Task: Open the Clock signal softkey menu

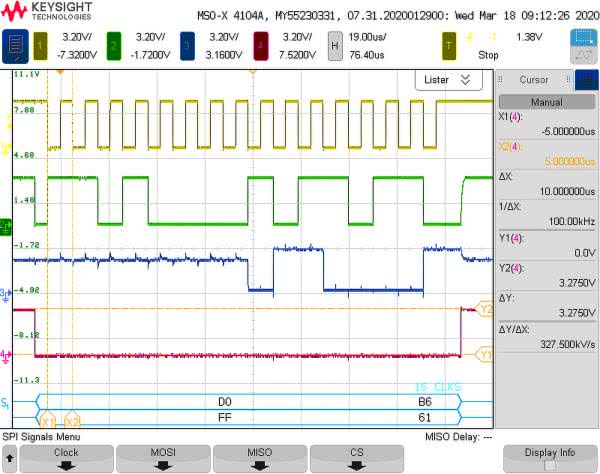Action: (x=66, y=459)
